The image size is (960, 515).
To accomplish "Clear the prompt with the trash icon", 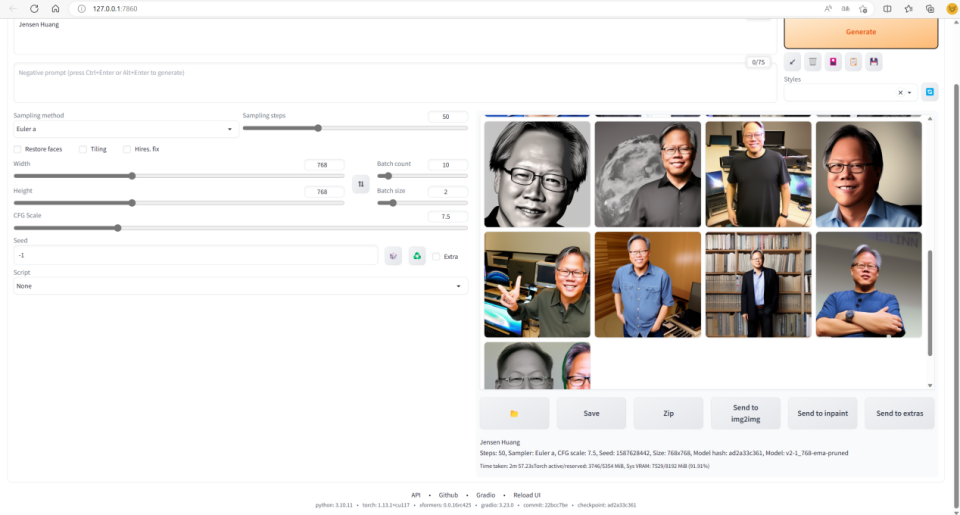I will [x=812, y=62].
